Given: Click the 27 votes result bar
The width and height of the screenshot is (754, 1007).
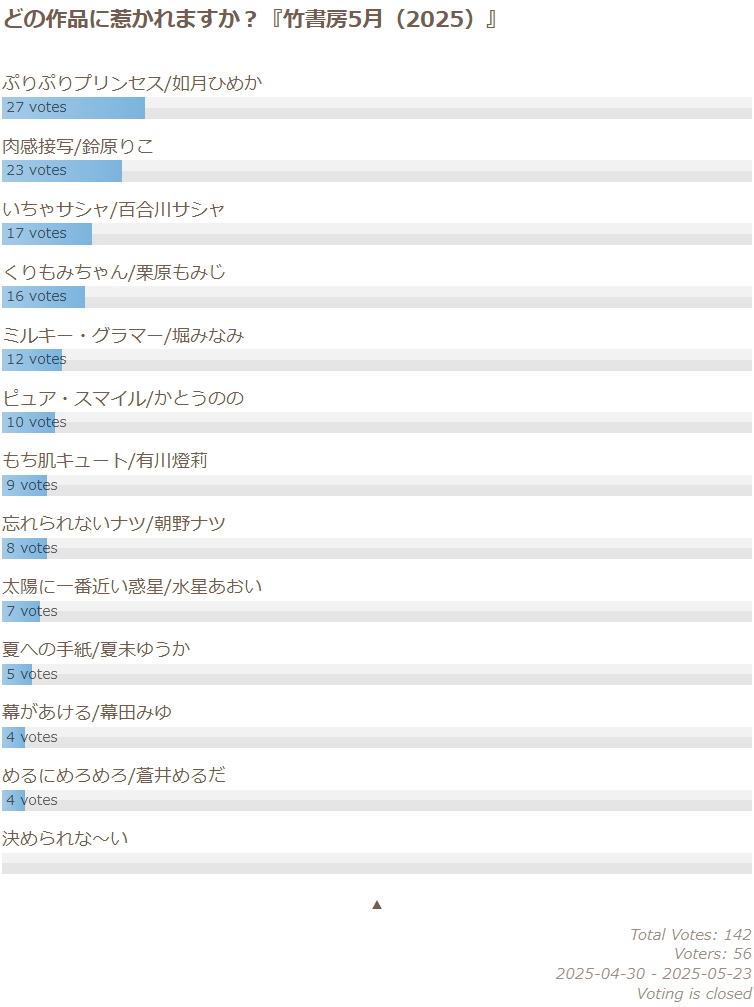Looking at the screenshot, I should (74, 108).
